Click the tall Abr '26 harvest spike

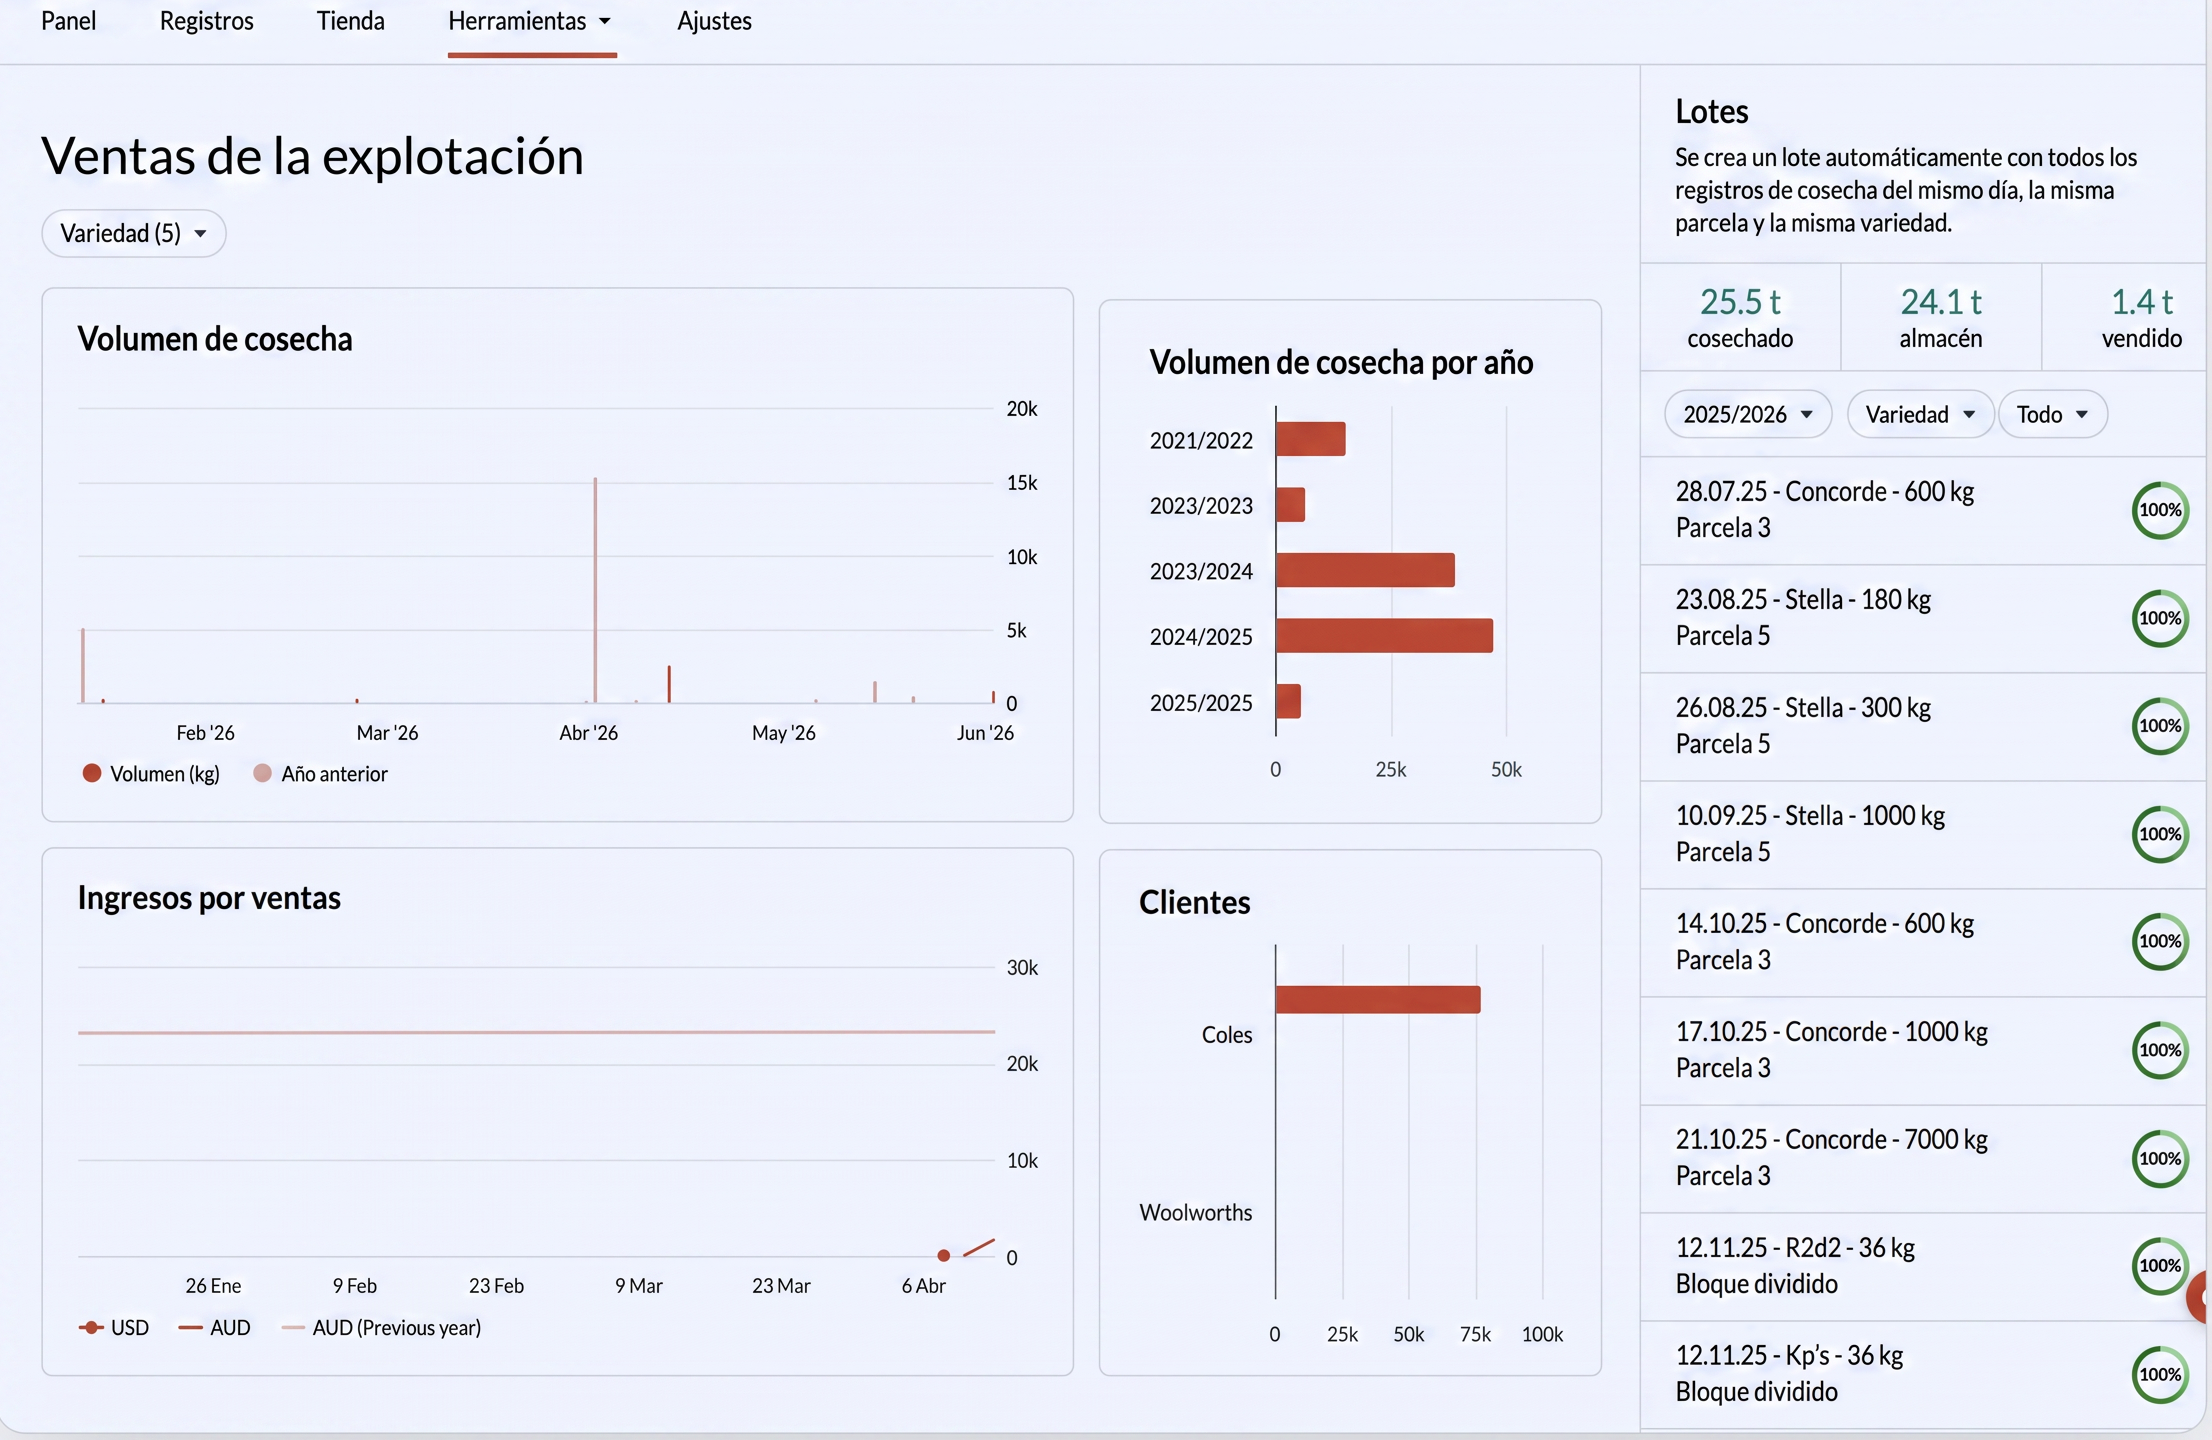(x=595, y=590)
